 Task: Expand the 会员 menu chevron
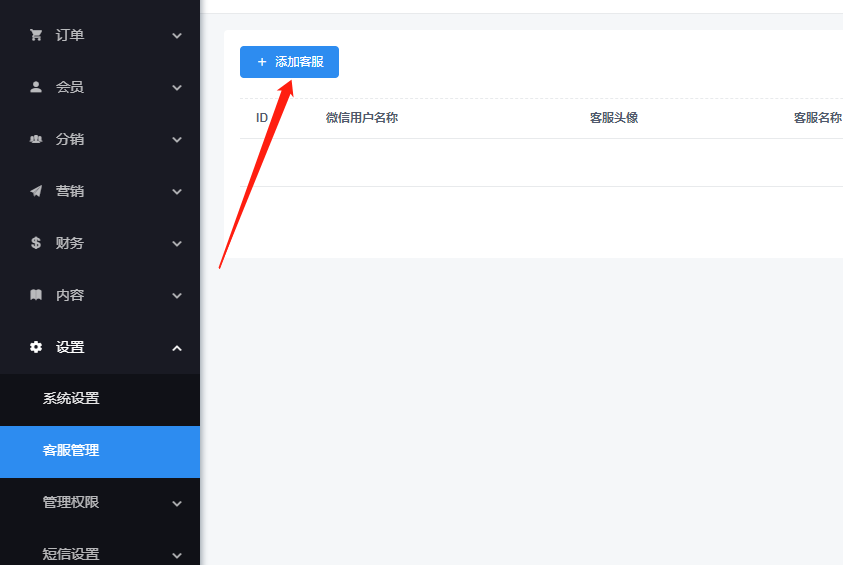[177, 88]
